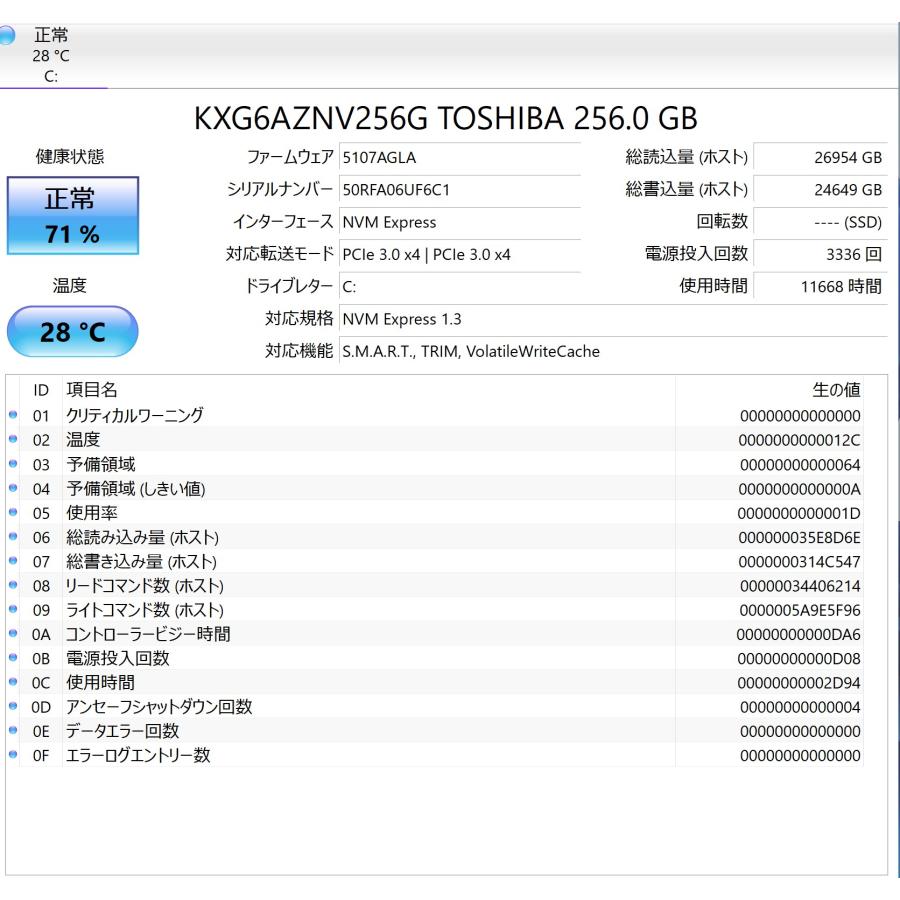Select attribute name コントローラービジー時間
900x900 pixels.
click(x=148, y=634)
